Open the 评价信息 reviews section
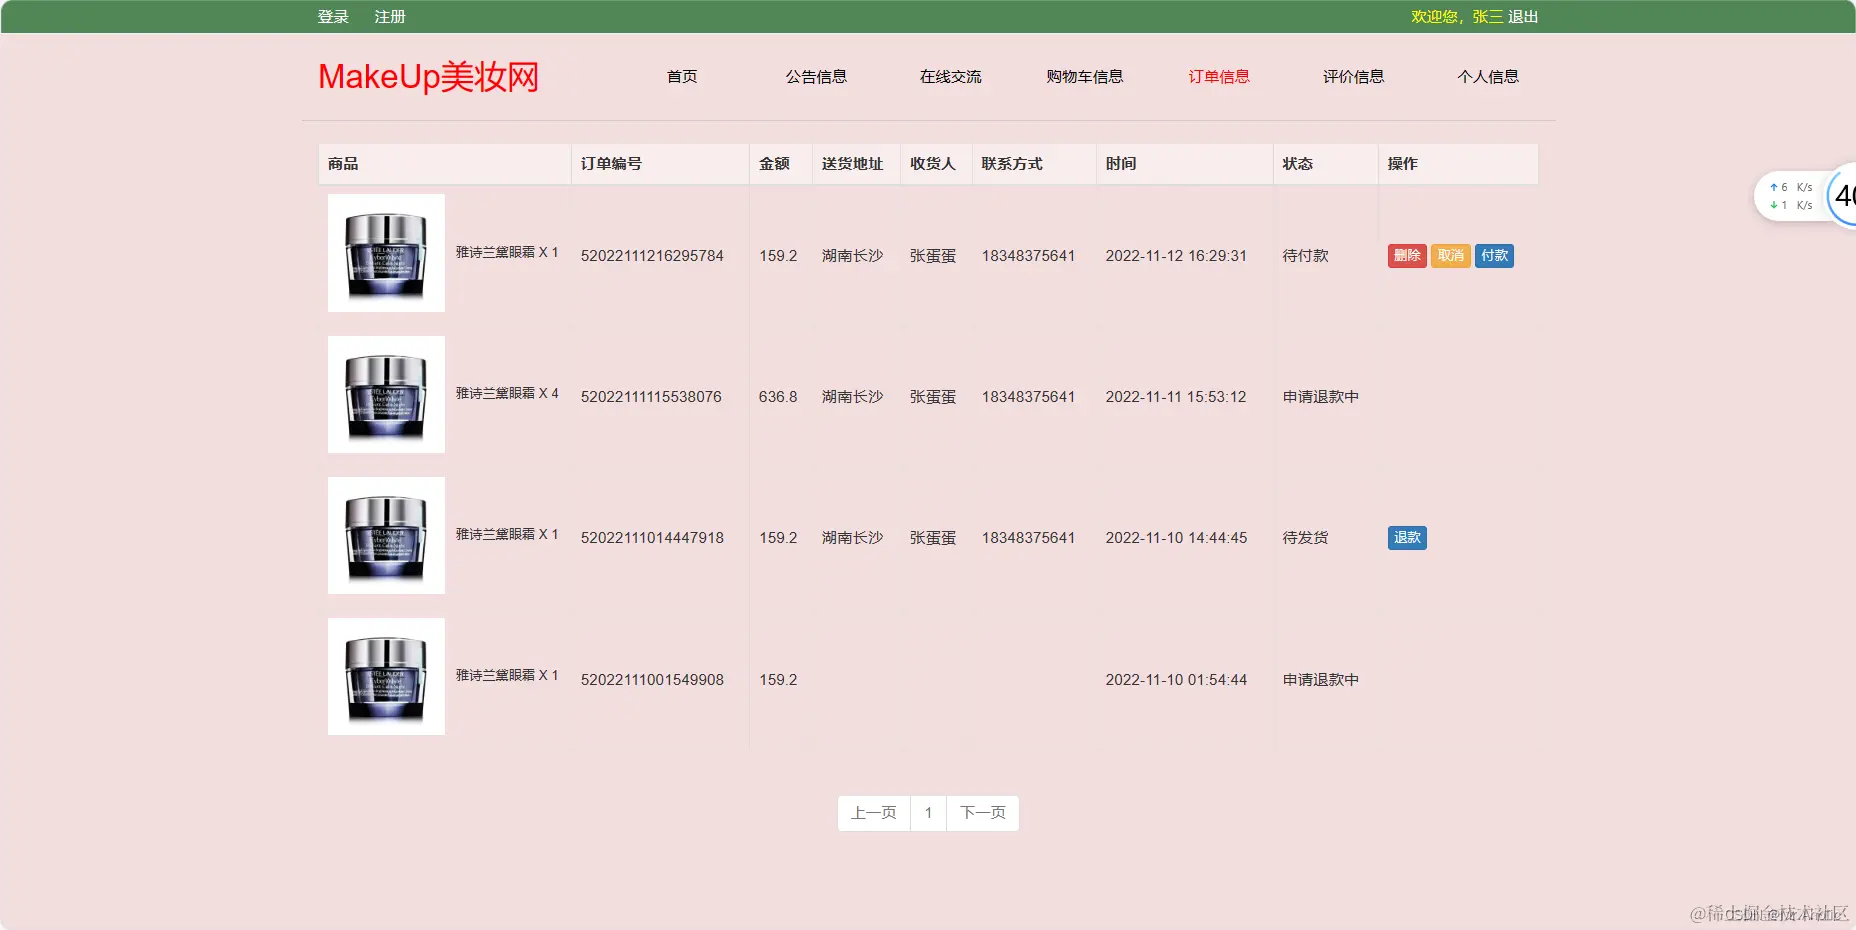The width and height of the screenshot is (1856, 930). [1353, 76]
